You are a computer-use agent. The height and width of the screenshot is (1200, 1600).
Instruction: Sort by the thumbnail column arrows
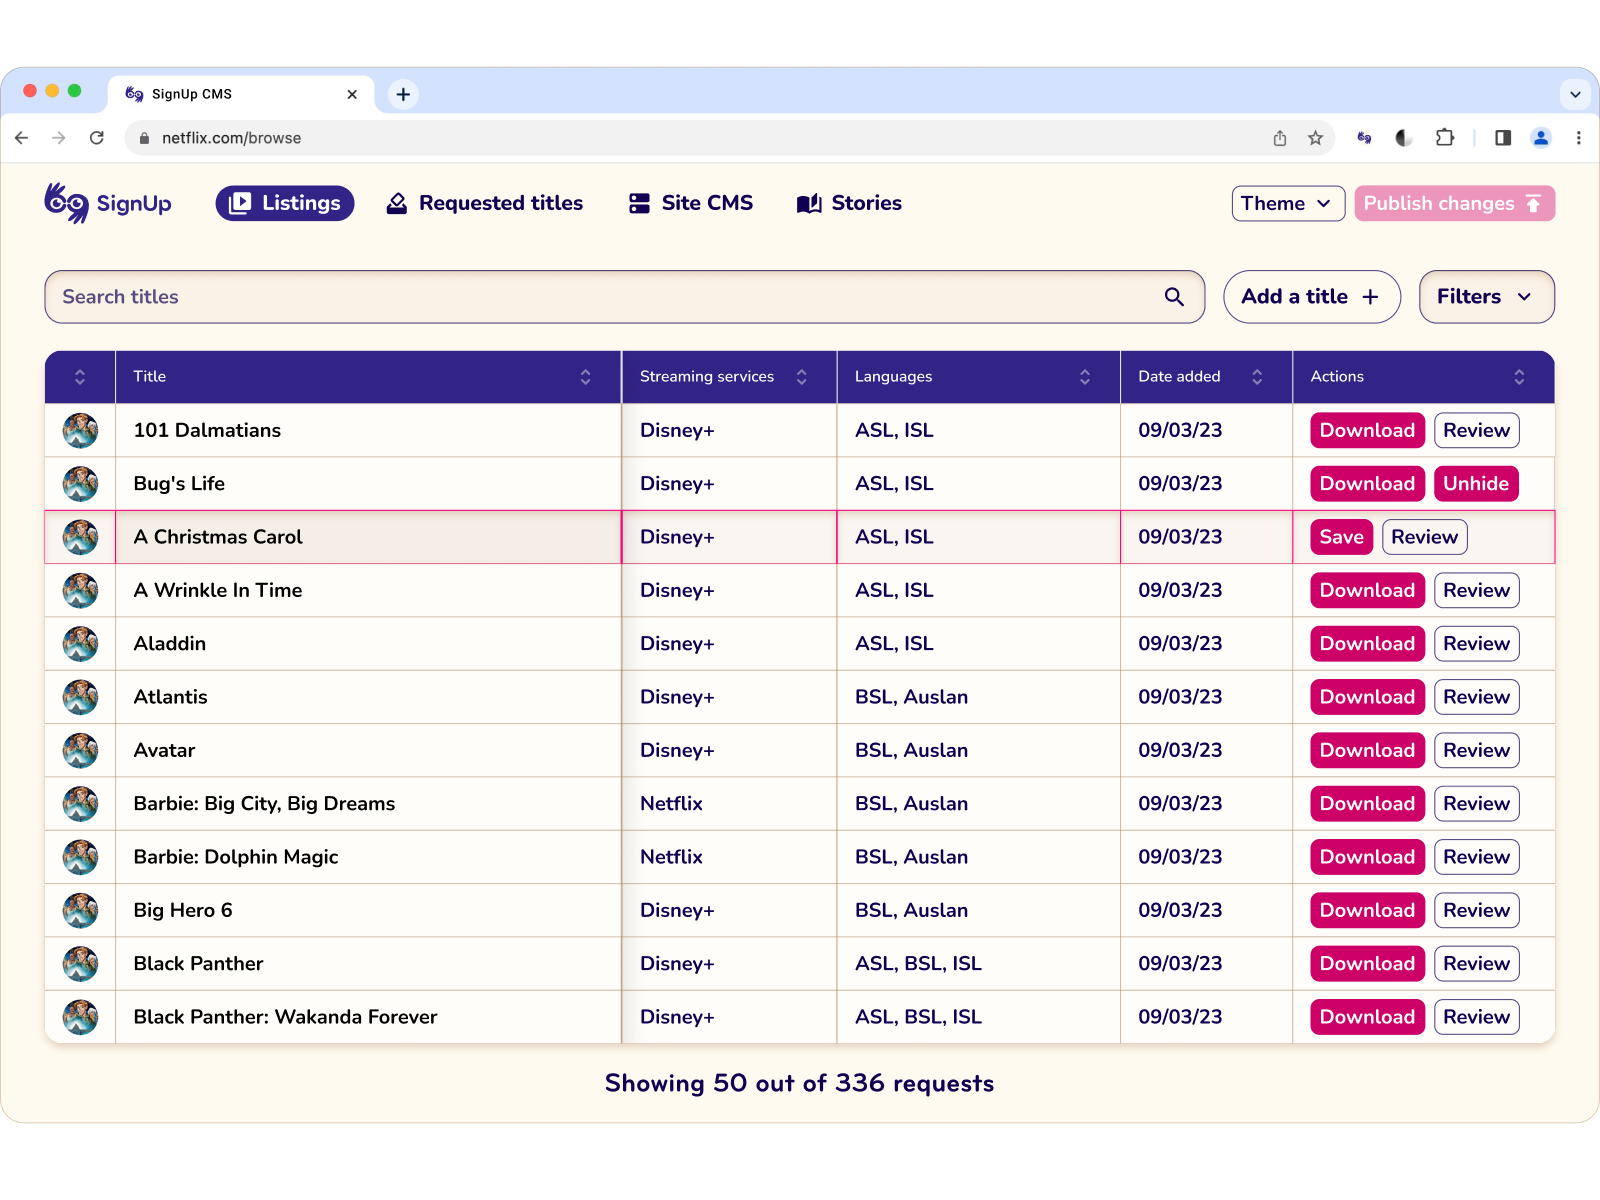pos(80,377)
